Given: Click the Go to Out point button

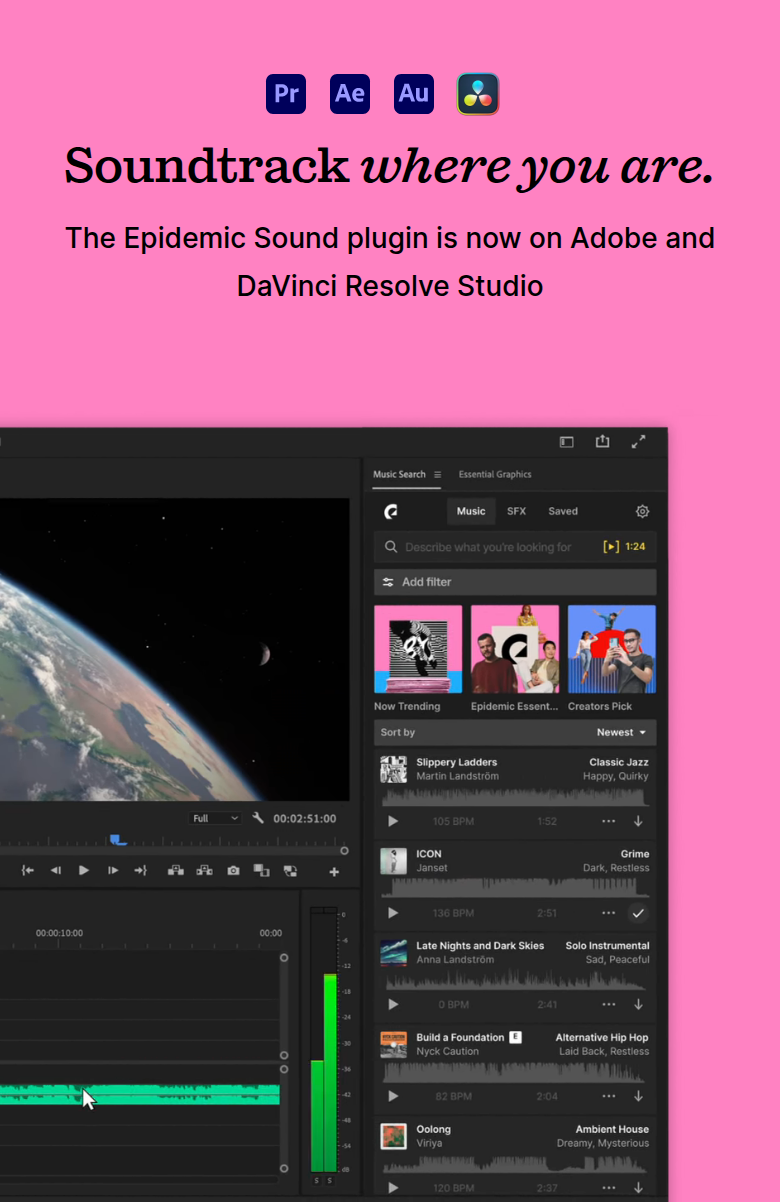Looking at the screenshot, I should [141, 871].
